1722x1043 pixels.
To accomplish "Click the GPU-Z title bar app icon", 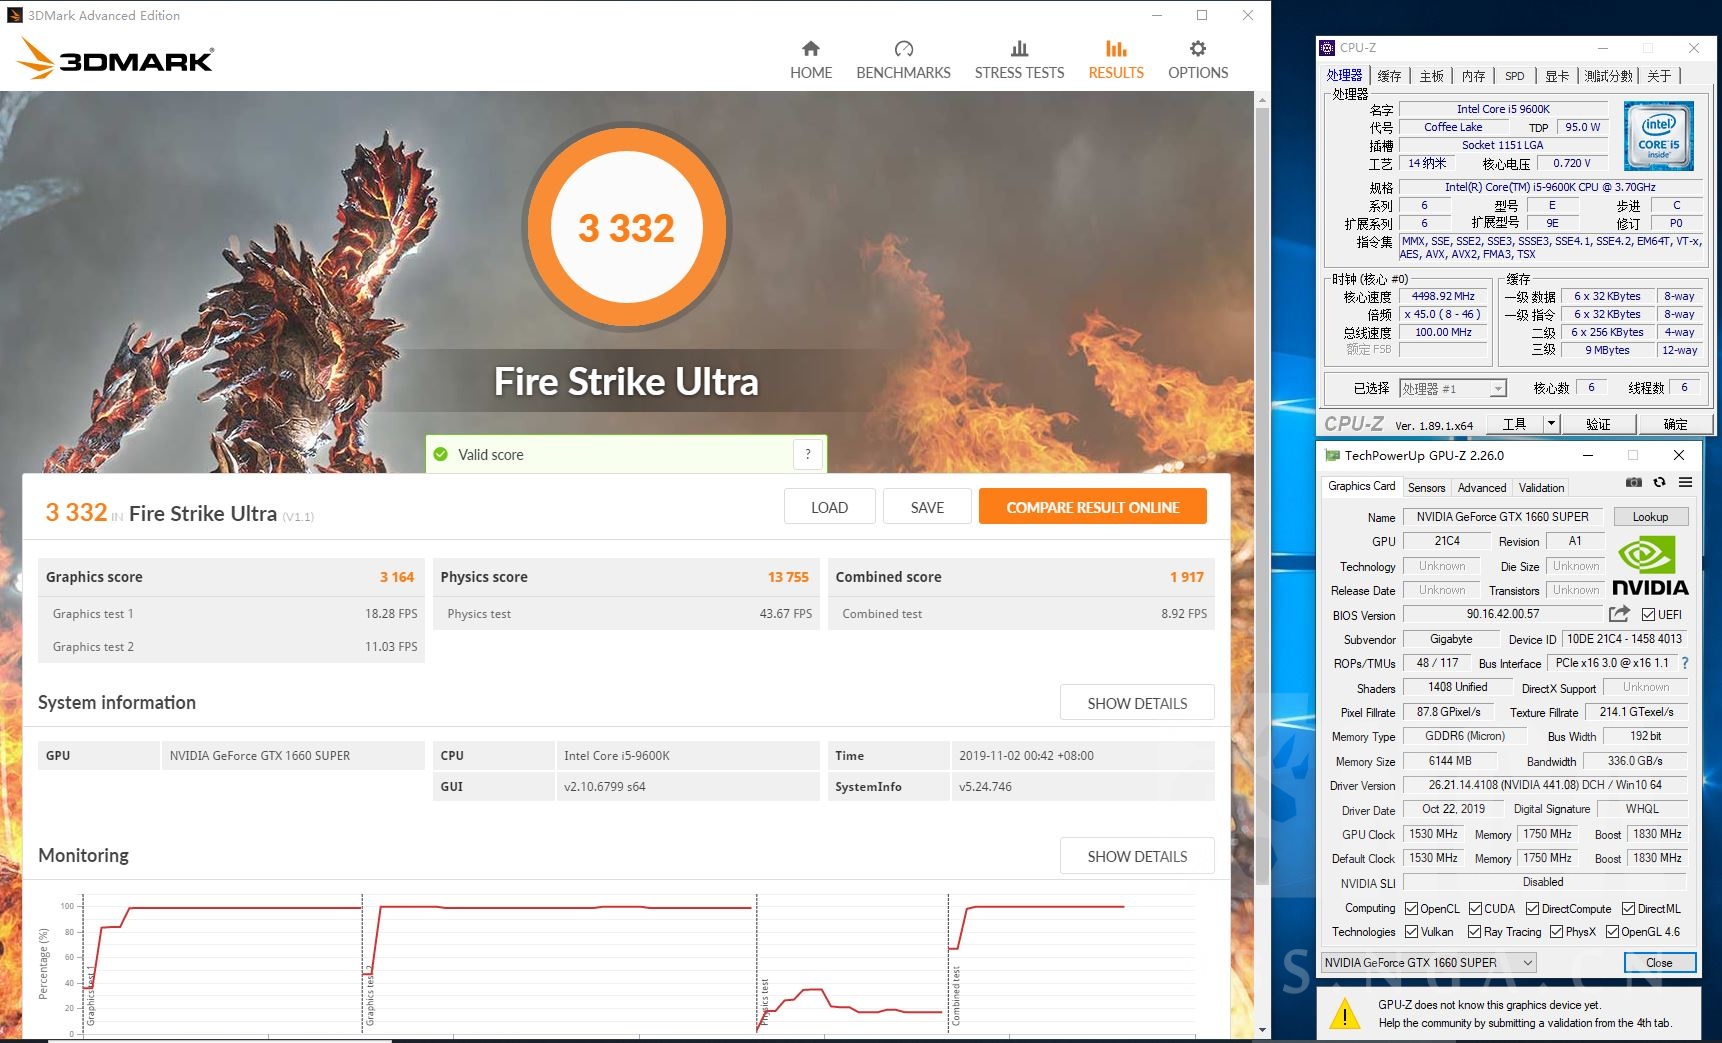I will tap(1332, 455).
